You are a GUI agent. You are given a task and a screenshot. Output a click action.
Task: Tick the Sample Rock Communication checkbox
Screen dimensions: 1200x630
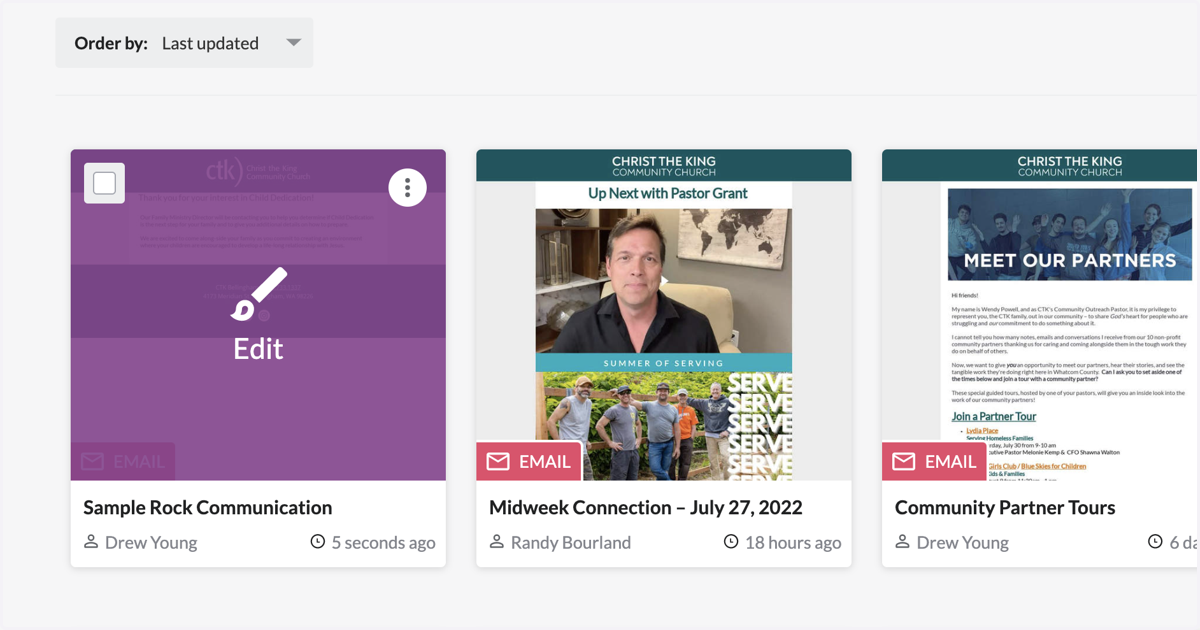click(x=104, y=183)
